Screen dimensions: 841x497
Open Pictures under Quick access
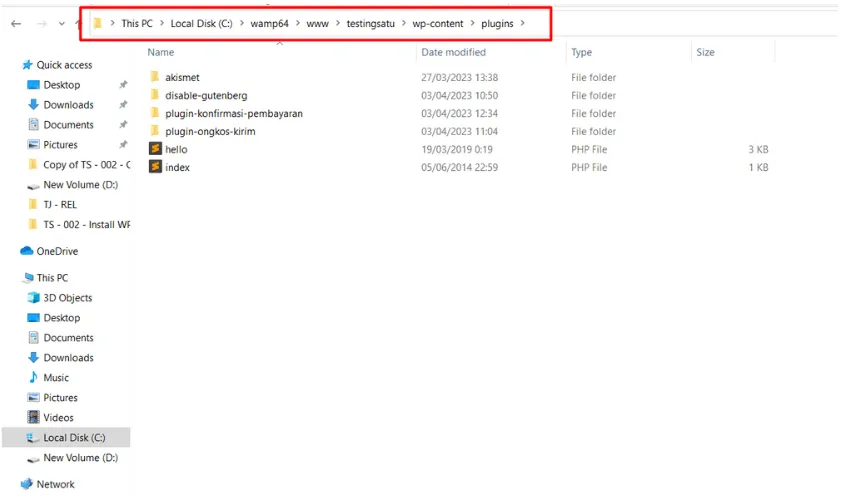(x=61, y=145)
